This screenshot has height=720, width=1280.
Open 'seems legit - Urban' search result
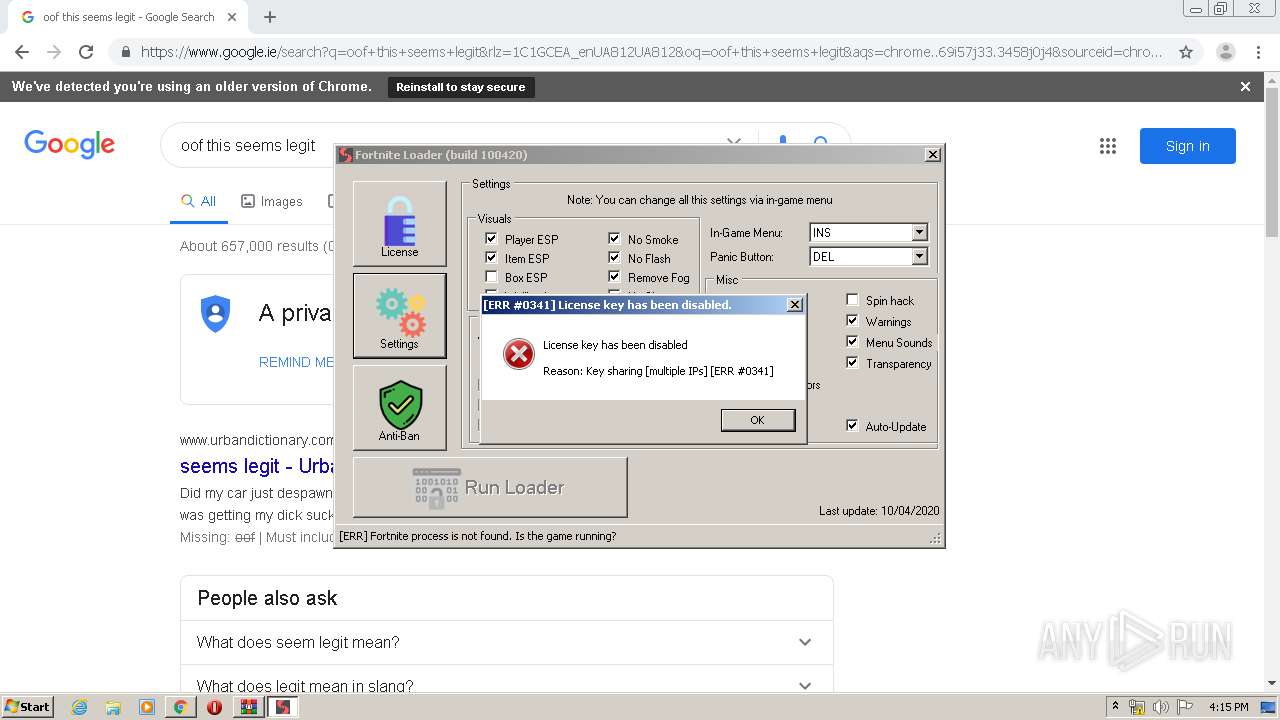click(x=257, y=466)
